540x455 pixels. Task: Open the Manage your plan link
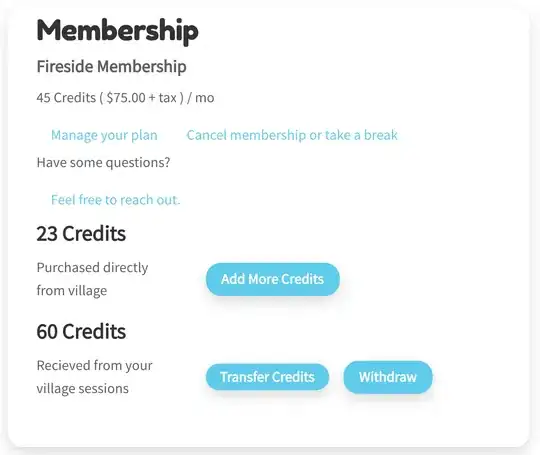pyautogui.click(x=104, y=135)
